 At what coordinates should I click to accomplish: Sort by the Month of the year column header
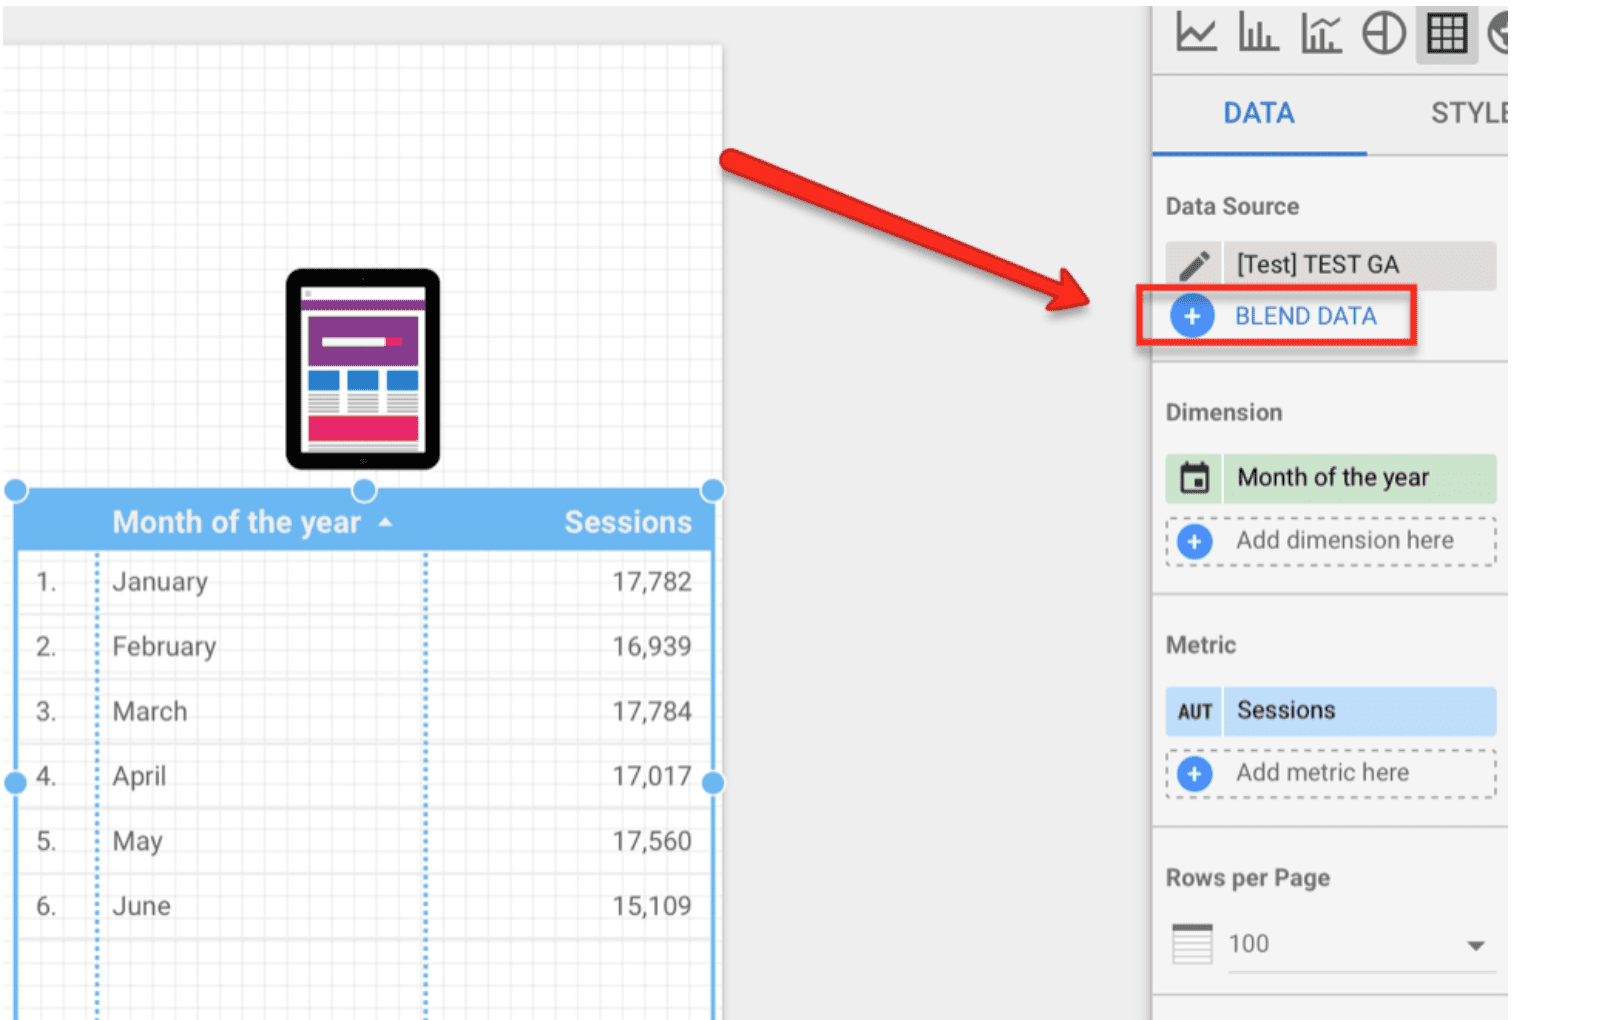[236, 522]
